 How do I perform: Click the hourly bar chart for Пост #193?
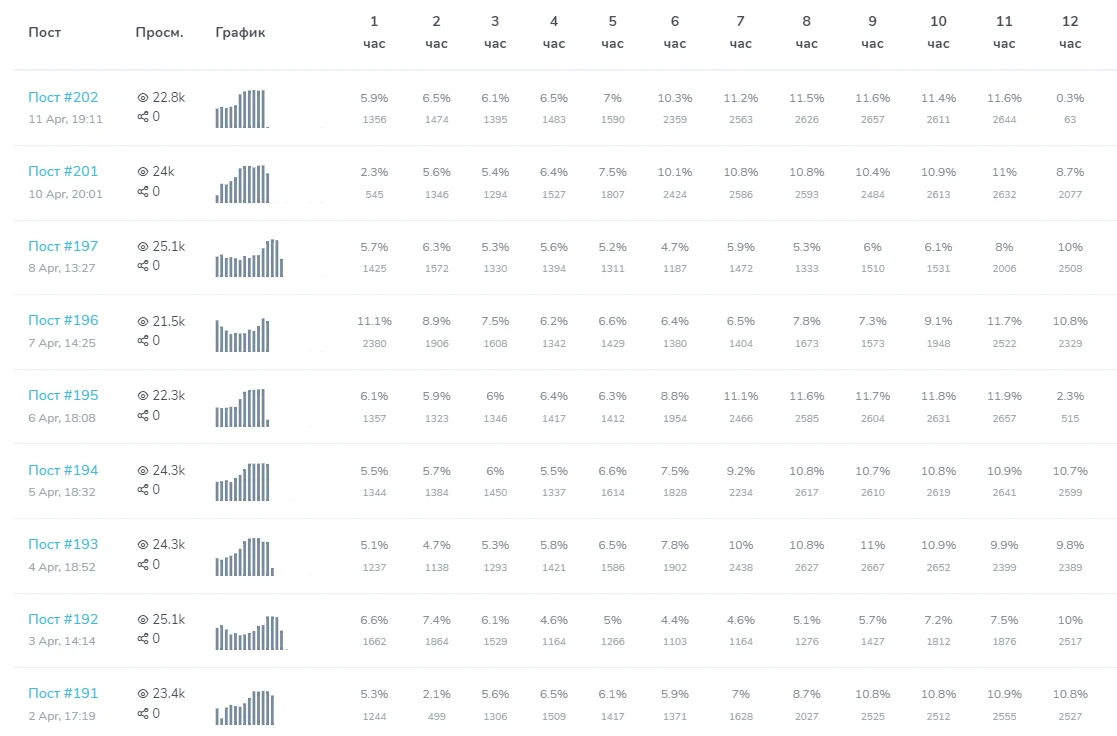click(x=244, y=557)
